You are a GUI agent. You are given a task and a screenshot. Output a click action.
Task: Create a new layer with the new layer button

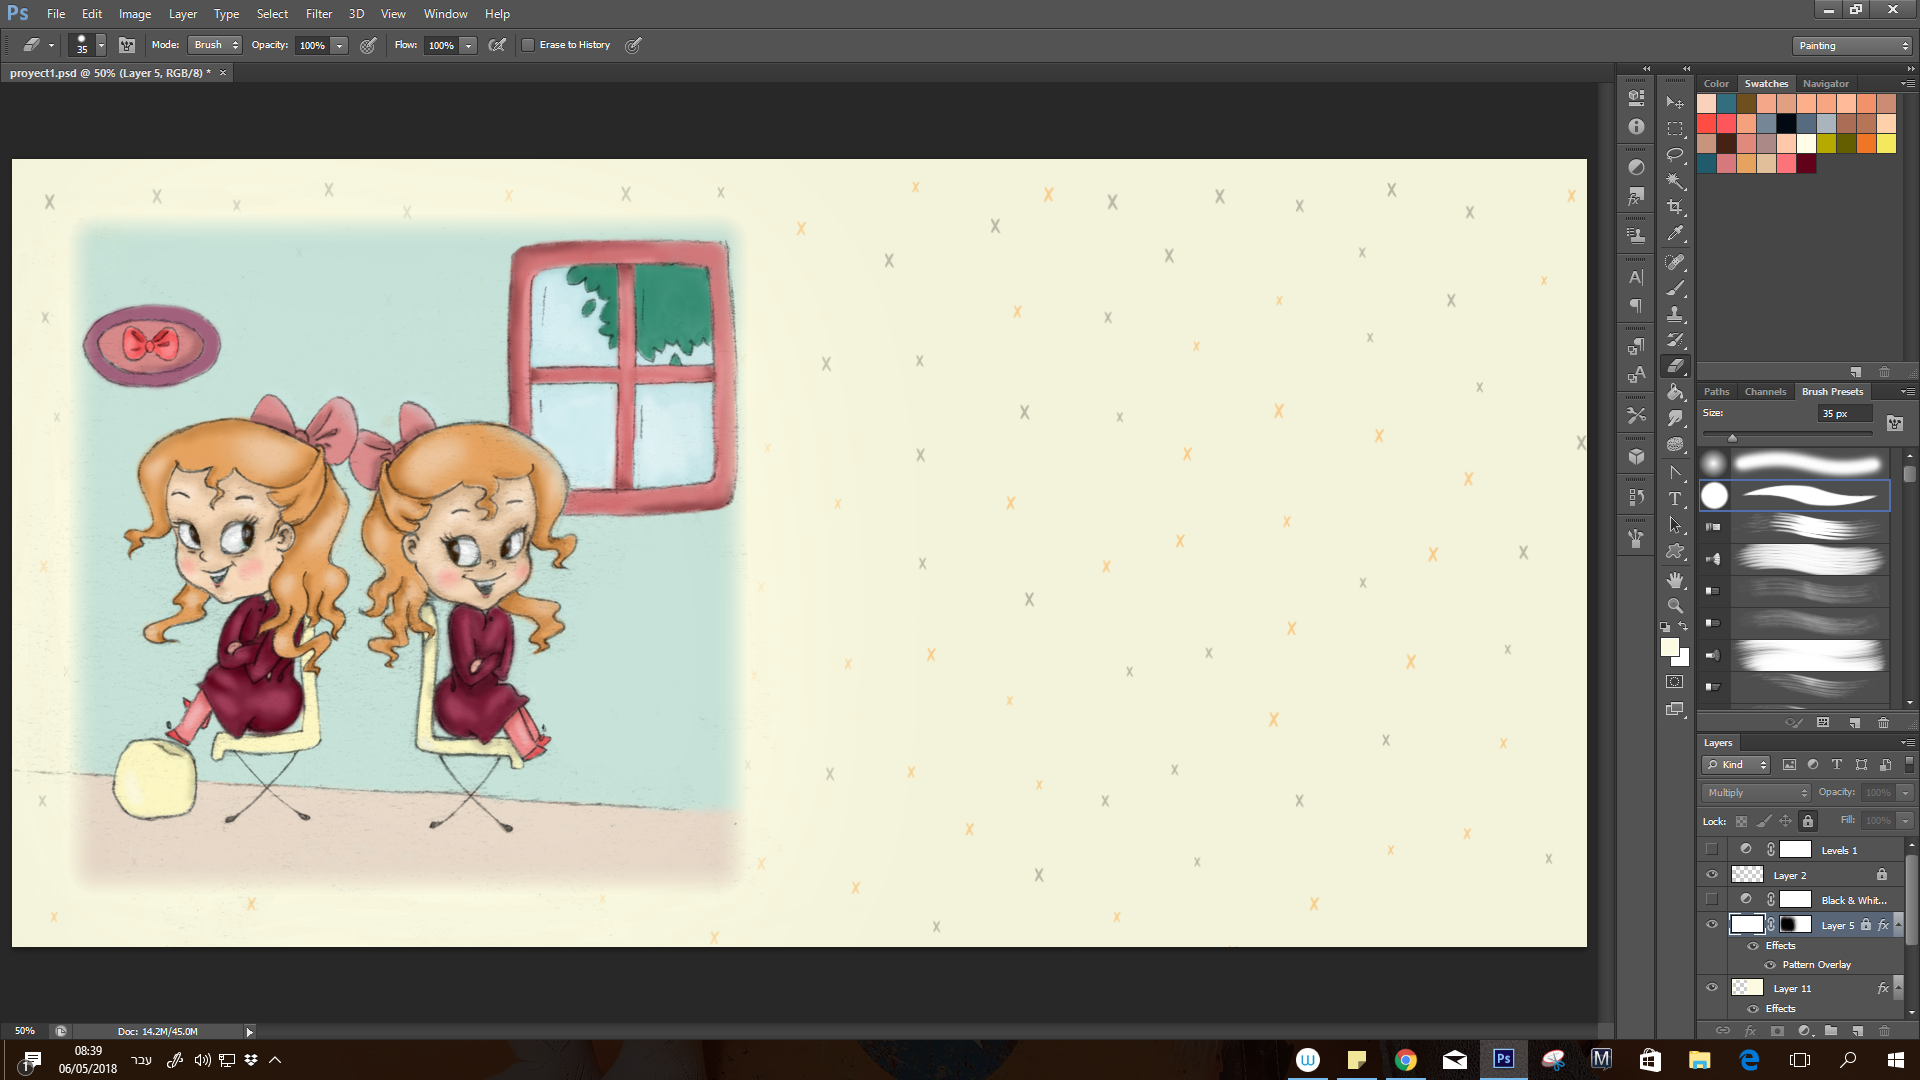1856,1031
